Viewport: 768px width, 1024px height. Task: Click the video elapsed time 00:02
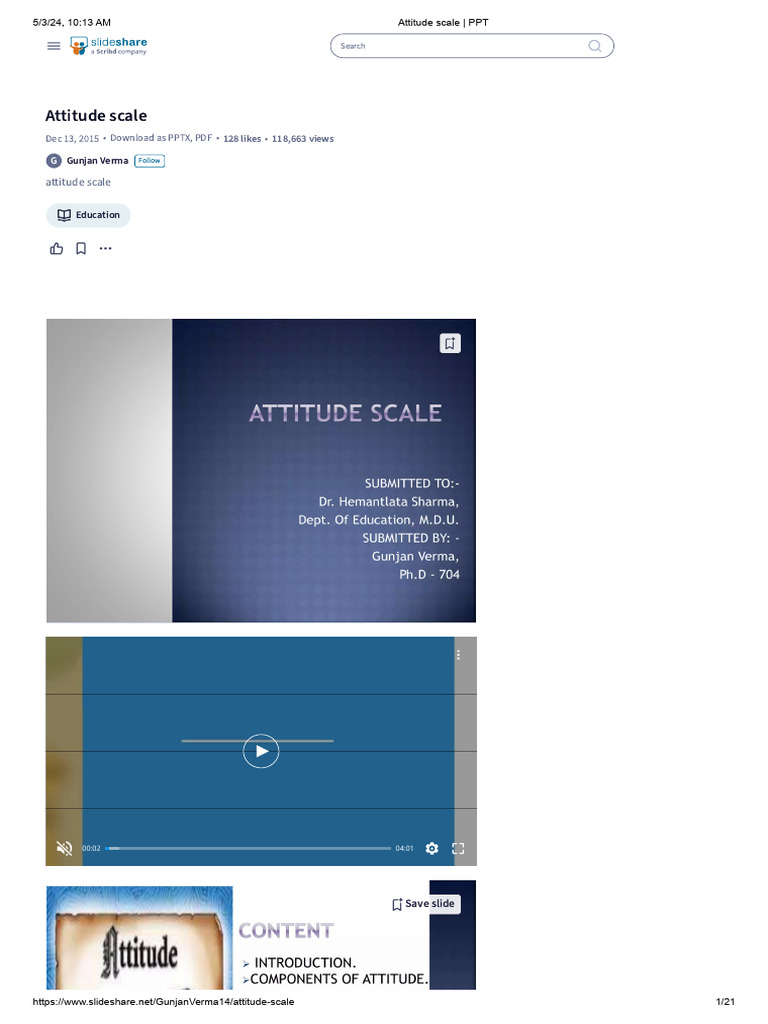(x=91, y=848)
